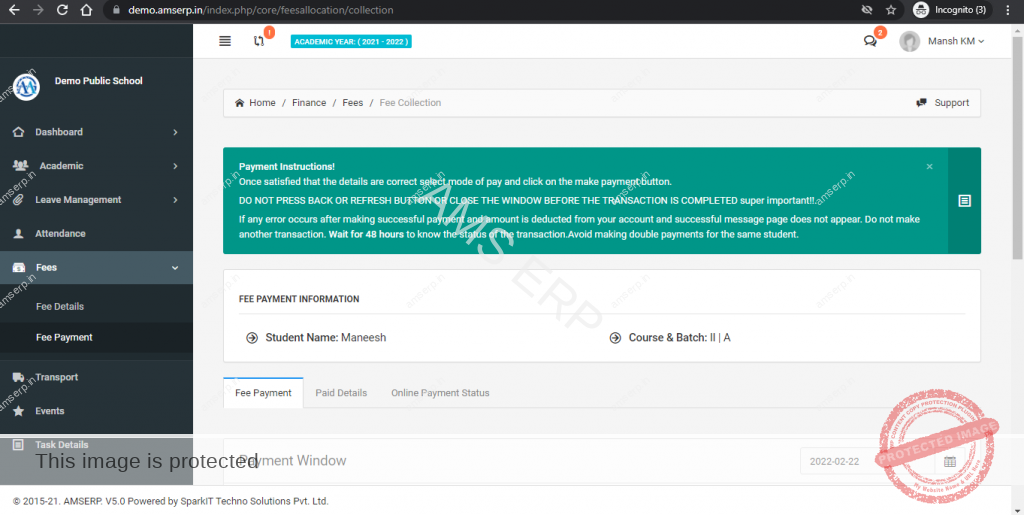Screen dimensions: 1024x515
Task: Click the browser address bar URL
Action: tap(261, 10)
